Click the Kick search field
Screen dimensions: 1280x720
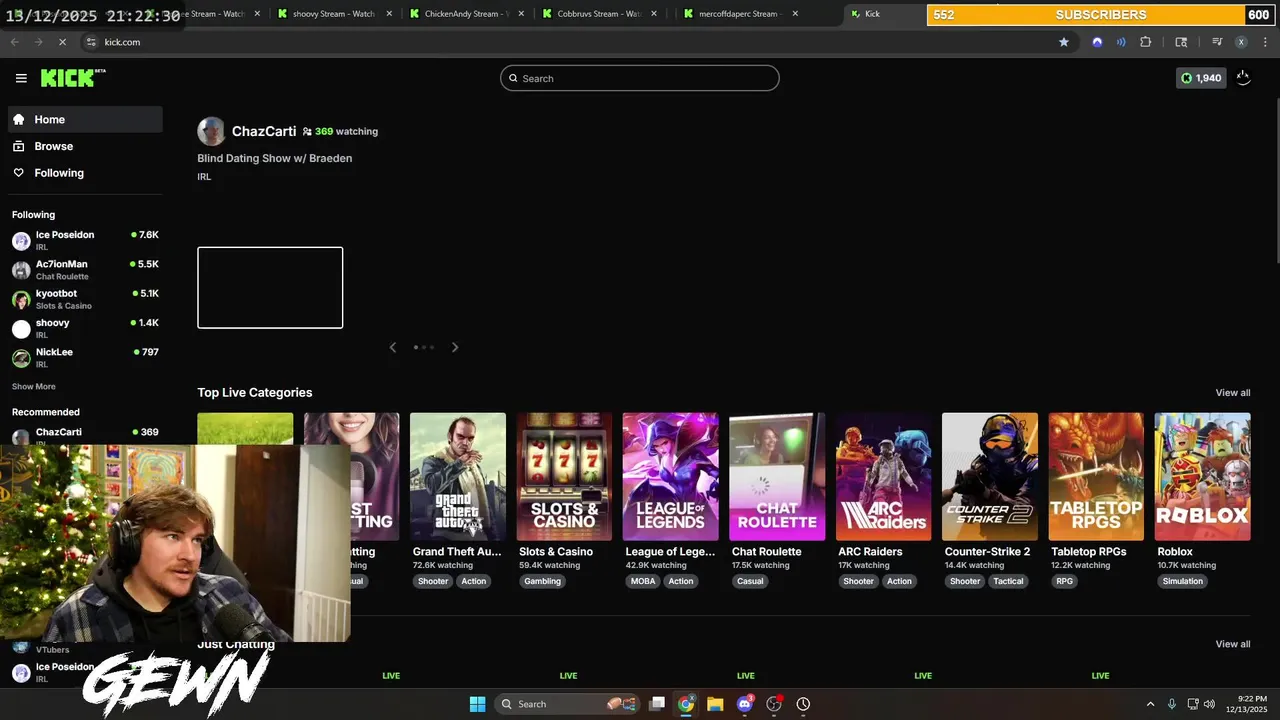(640, 78)
